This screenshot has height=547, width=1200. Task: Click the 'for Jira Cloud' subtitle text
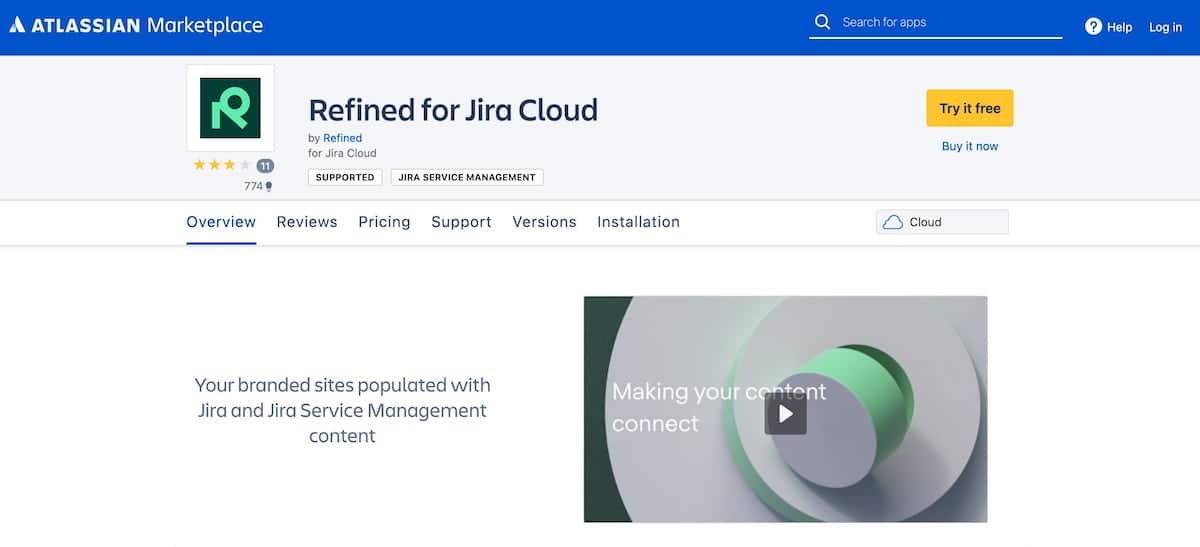pos(342,153)
